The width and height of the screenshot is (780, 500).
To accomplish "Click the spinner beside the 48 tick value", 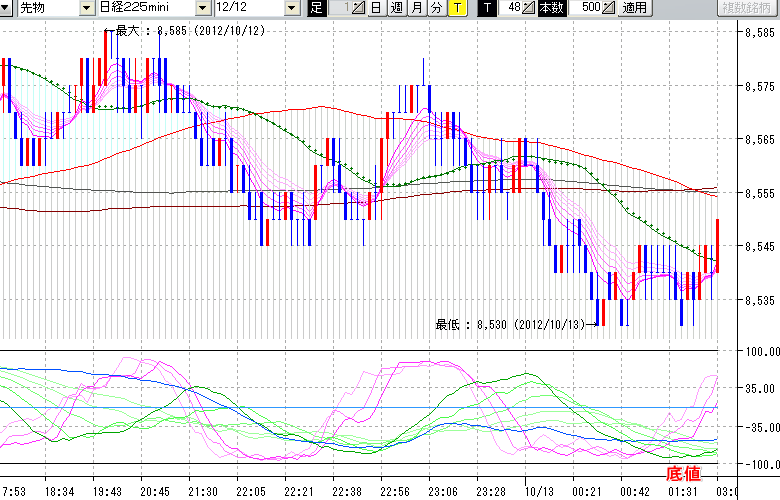I will pos(529,8).
